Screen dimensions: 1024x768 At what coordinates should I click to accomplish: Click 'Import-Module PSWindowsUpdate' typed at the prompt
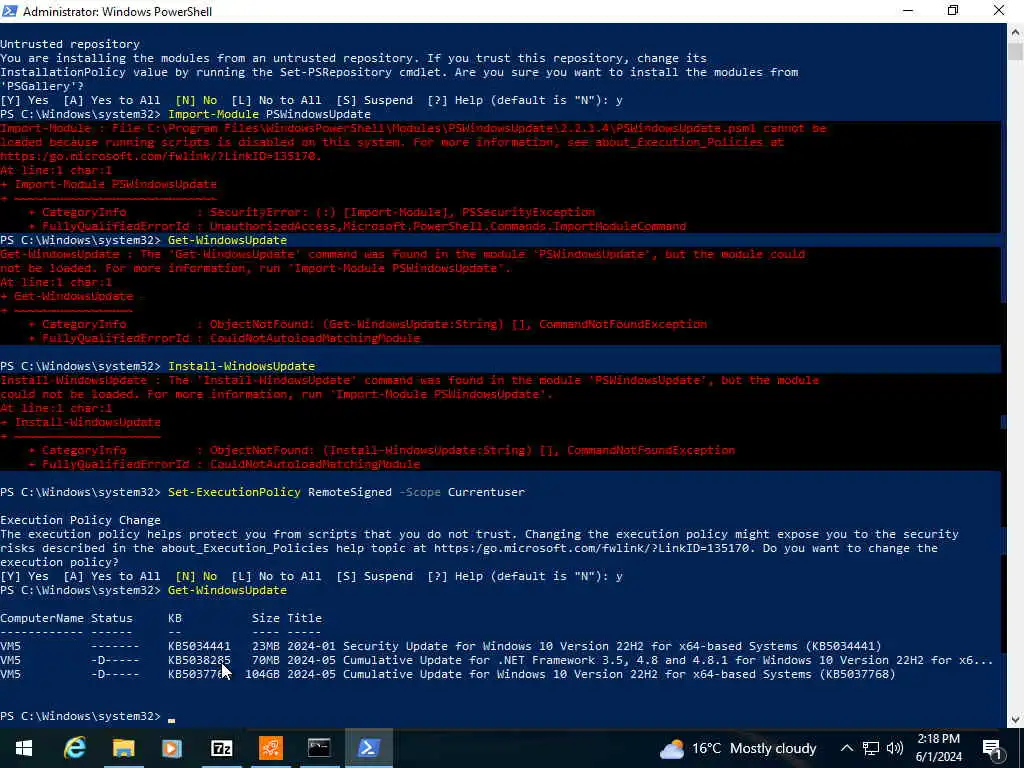point(269,114)
